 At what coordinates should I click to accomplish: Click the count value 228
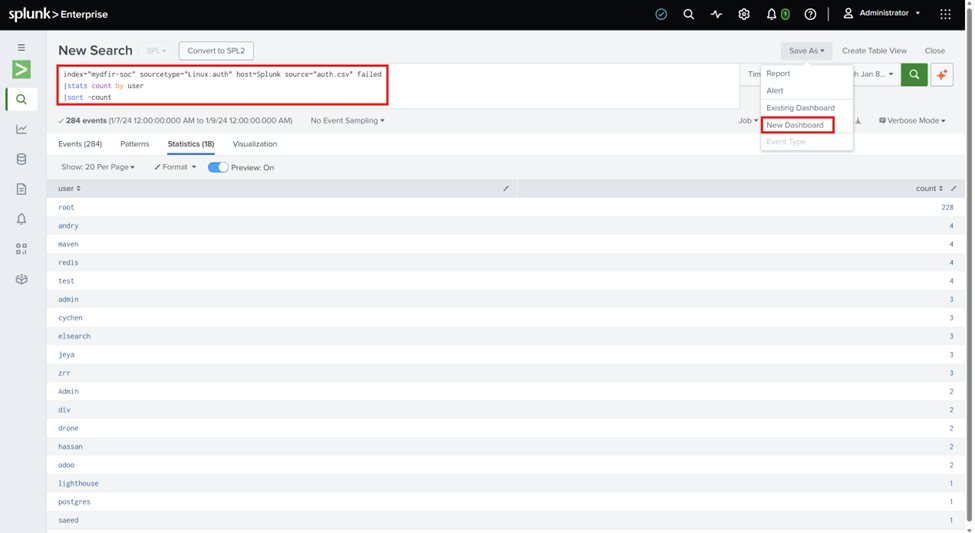pos(947,208)
